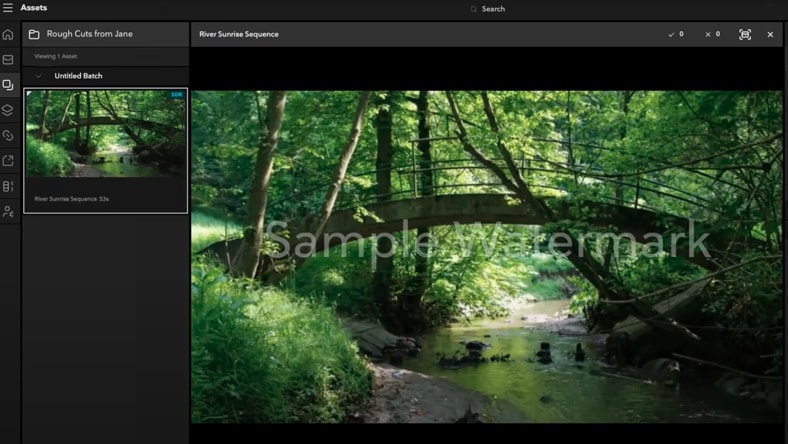
Task: Open the inbox envelope icon
Action: pos(8,60)
